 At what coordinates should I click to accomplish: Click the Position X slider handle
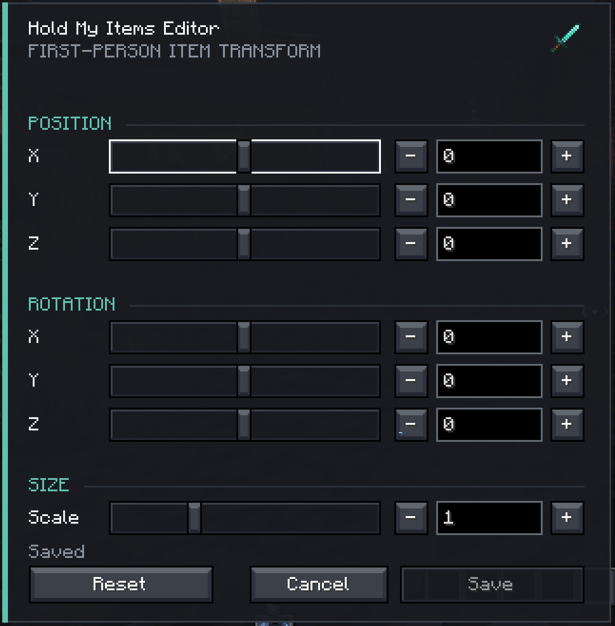244,156
